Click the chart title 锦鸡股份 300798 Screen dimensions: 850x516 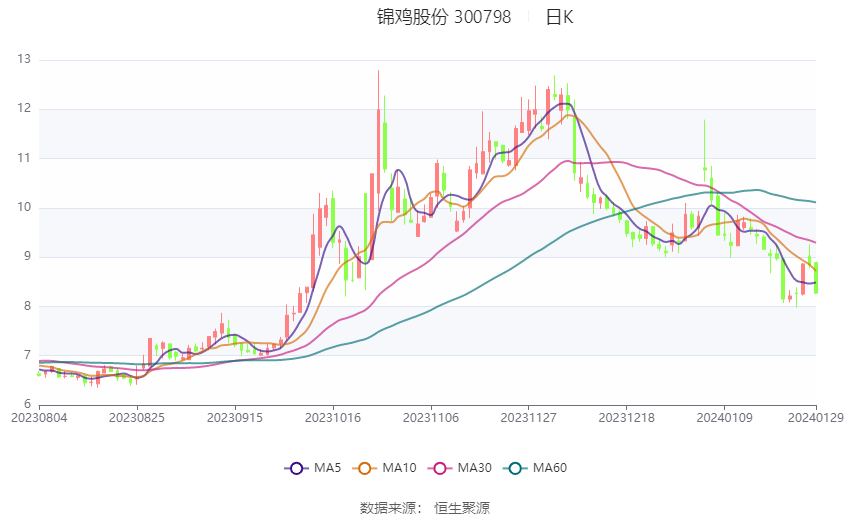(x=444, y=17)
